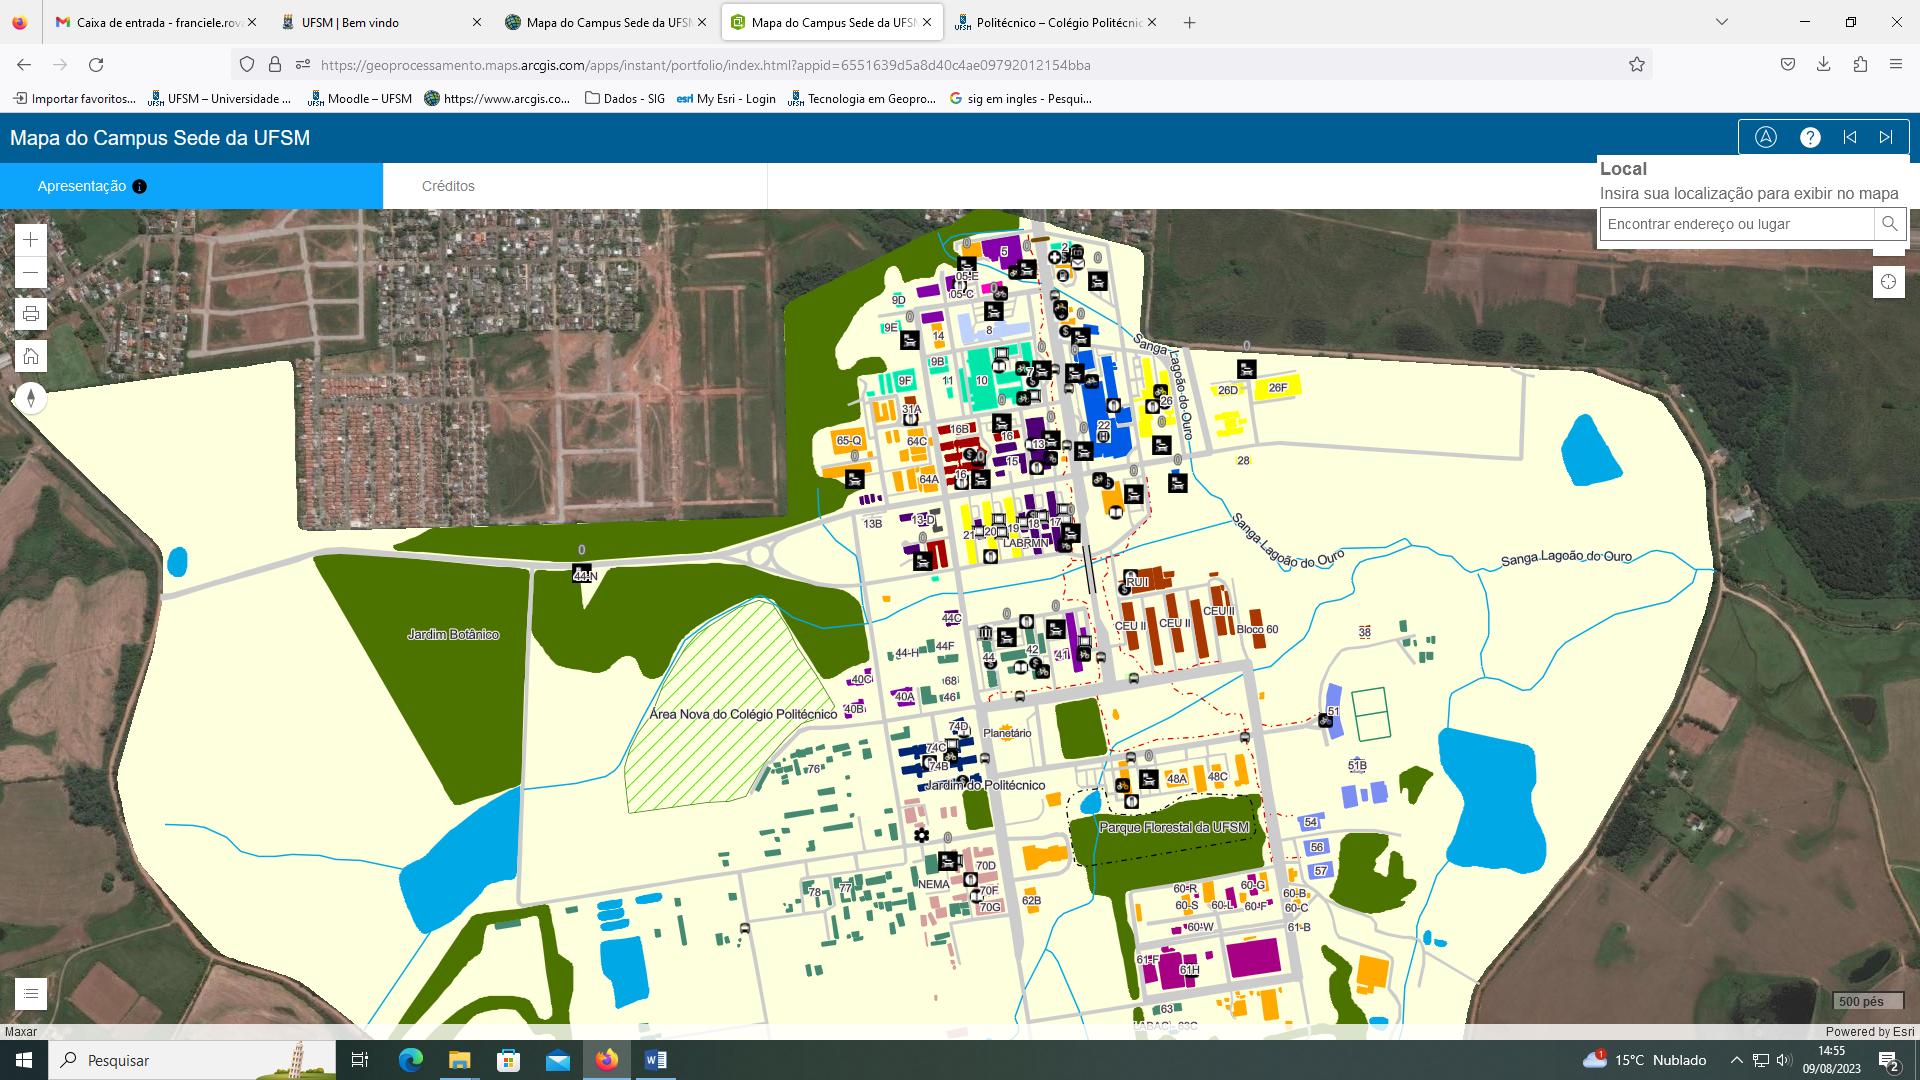Select the Apresentação tab
Screen dimensions: 1920x1080
pos(82,186)
